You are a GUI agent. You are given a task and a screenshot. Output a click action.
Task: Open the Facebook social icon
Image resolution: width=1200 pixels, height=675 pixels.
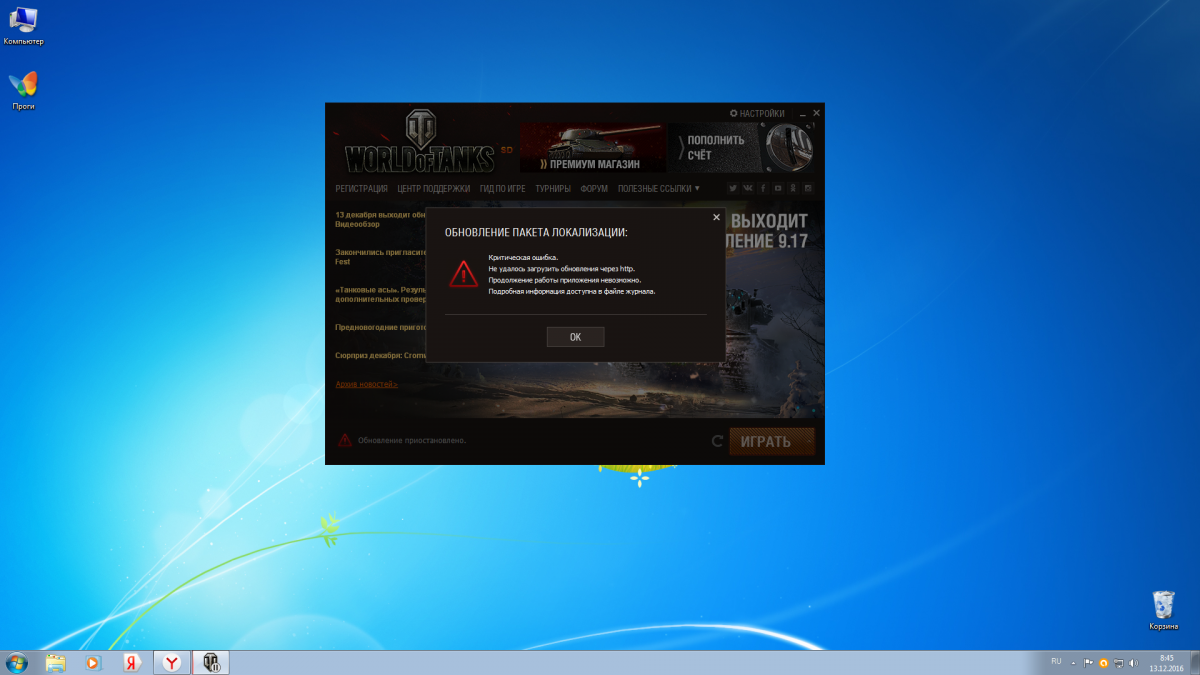point(763,188)
